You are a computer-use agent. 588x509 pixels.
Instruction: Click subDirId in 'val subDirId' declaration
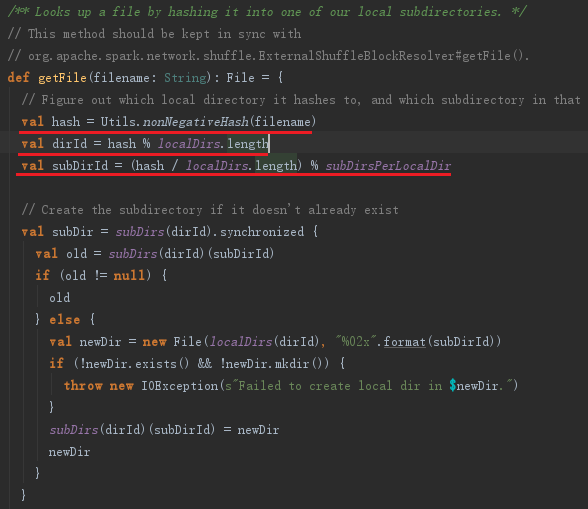coord(80,166)
